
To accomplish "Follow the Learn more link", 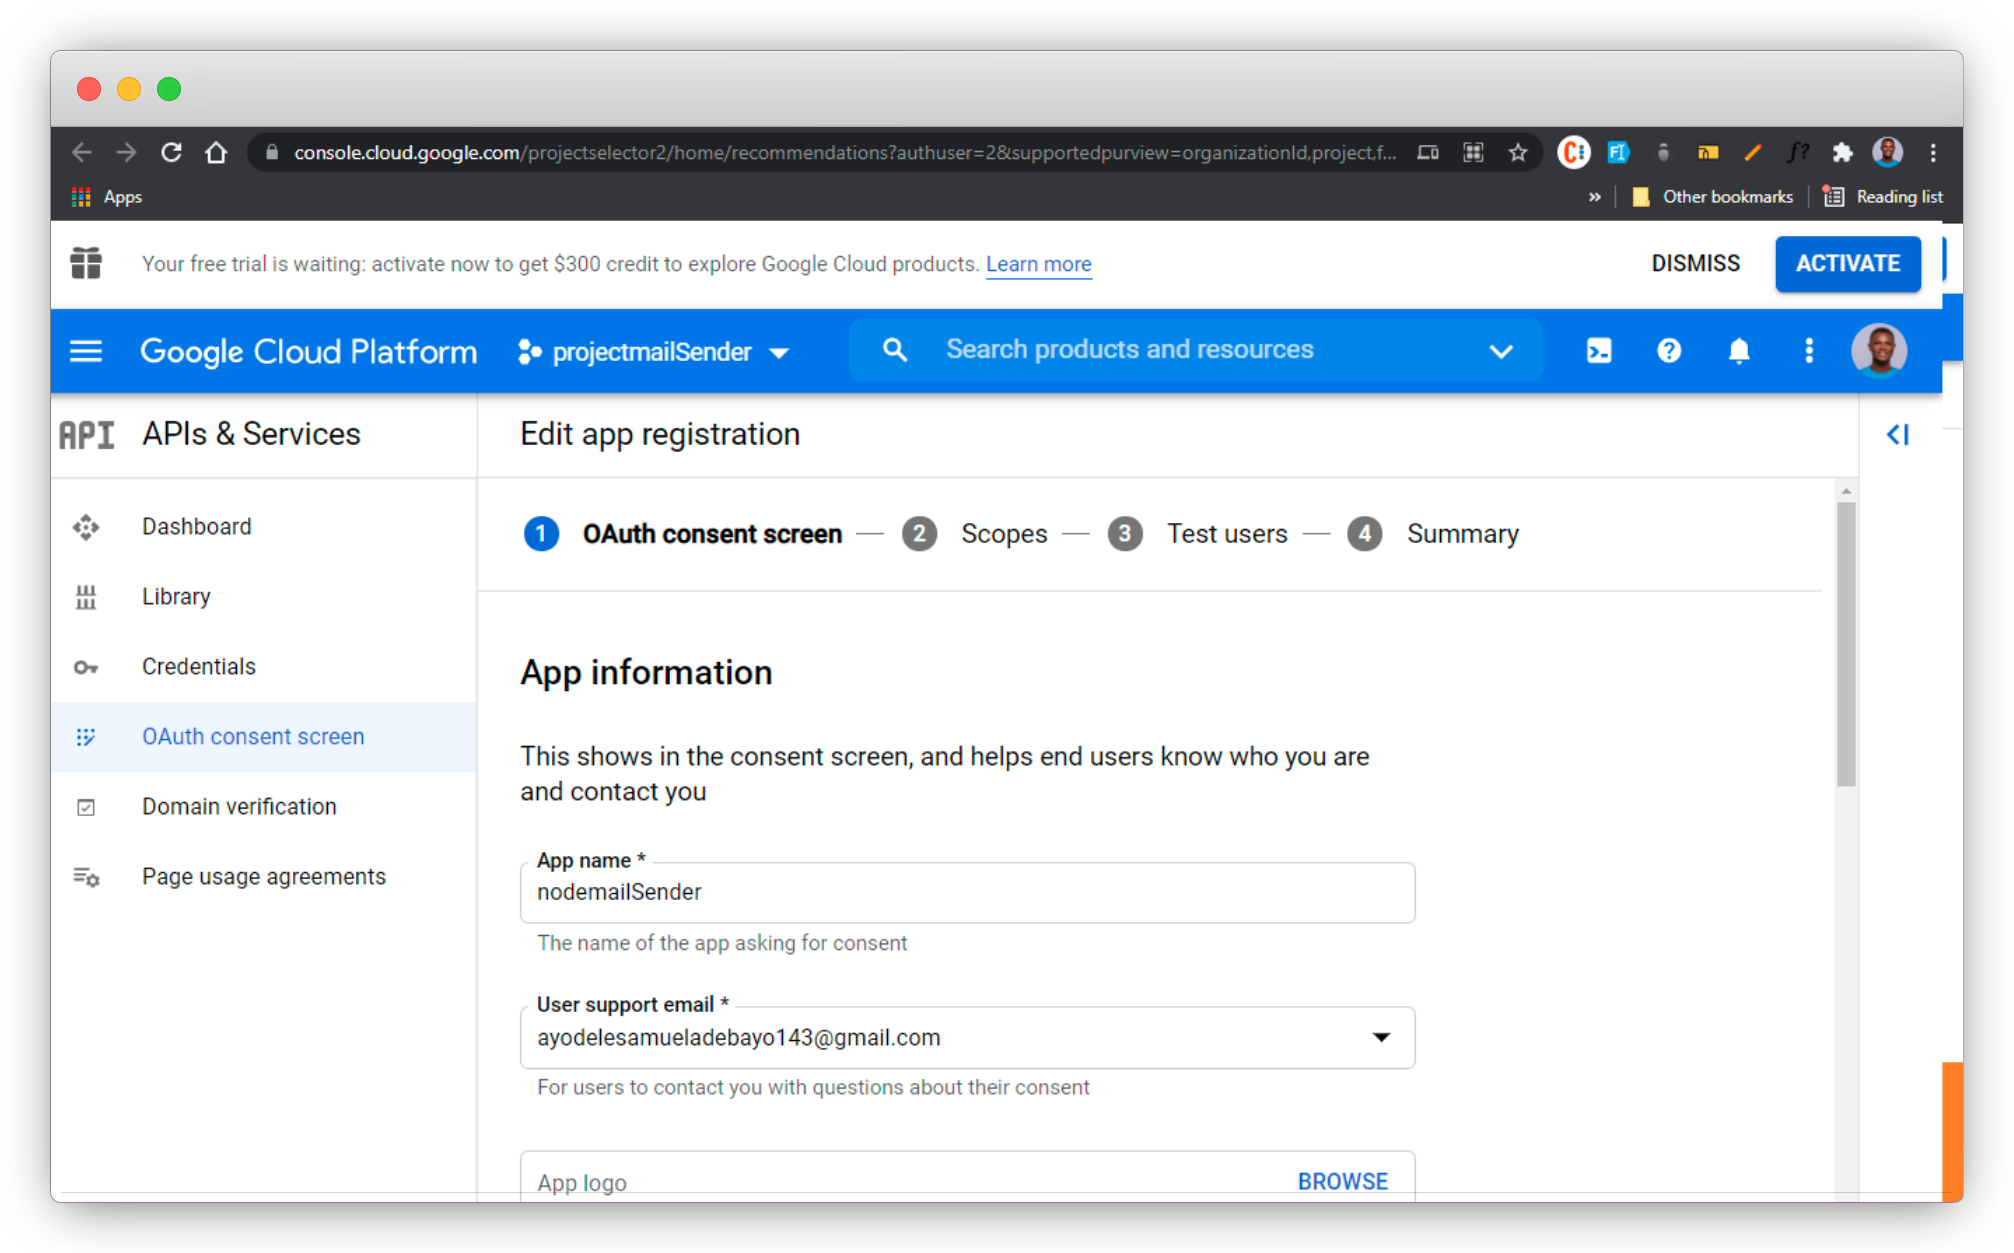I will pyautogui.click(x=1038, y=264).
